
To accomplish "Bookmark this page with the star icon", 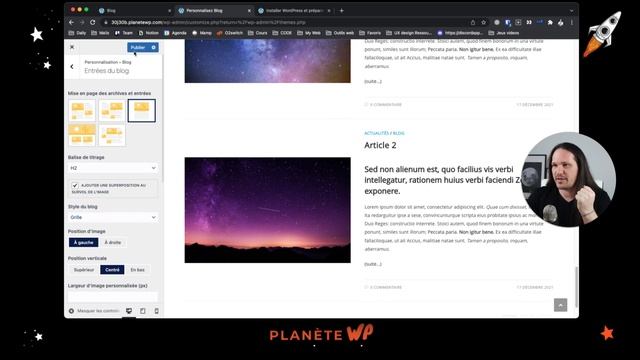I will click(484, 22).
